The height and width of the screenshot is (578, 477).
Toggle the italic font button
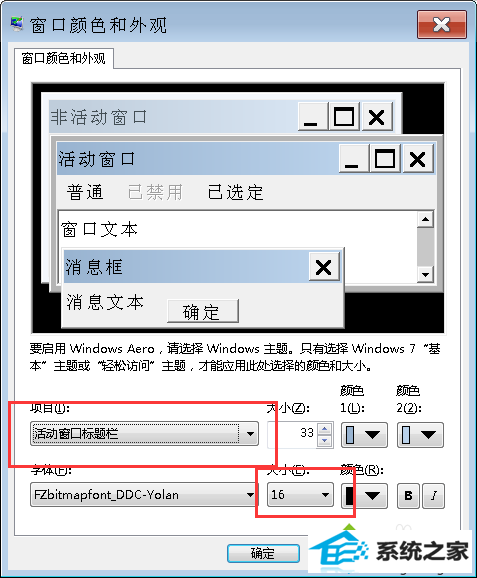point(434,495)
